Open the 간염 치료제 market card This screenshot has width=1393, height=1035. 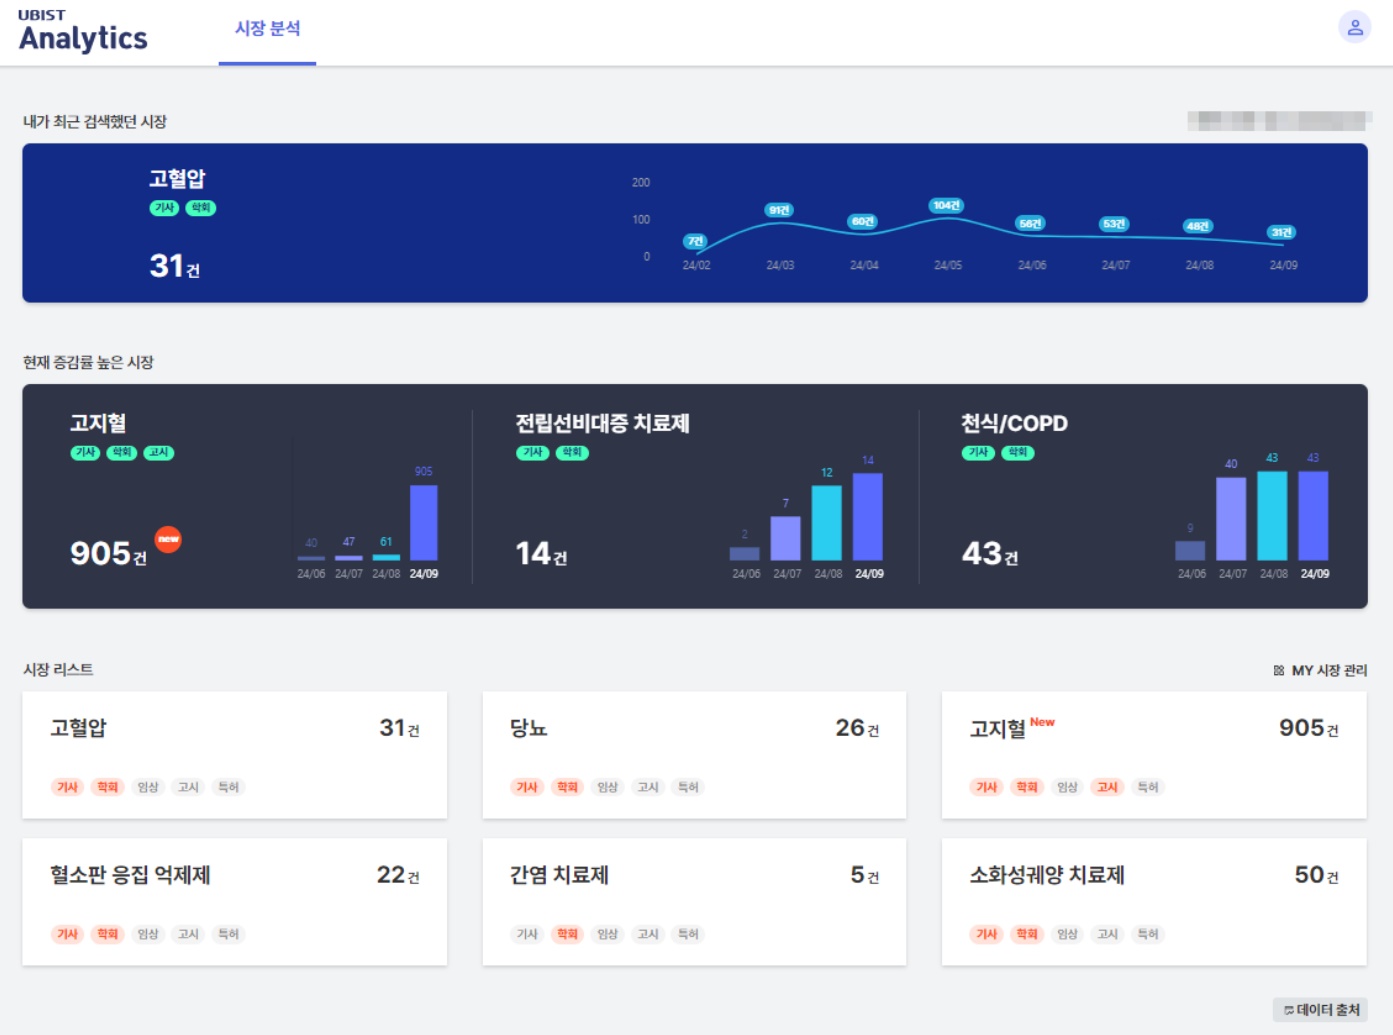[694, 902]
